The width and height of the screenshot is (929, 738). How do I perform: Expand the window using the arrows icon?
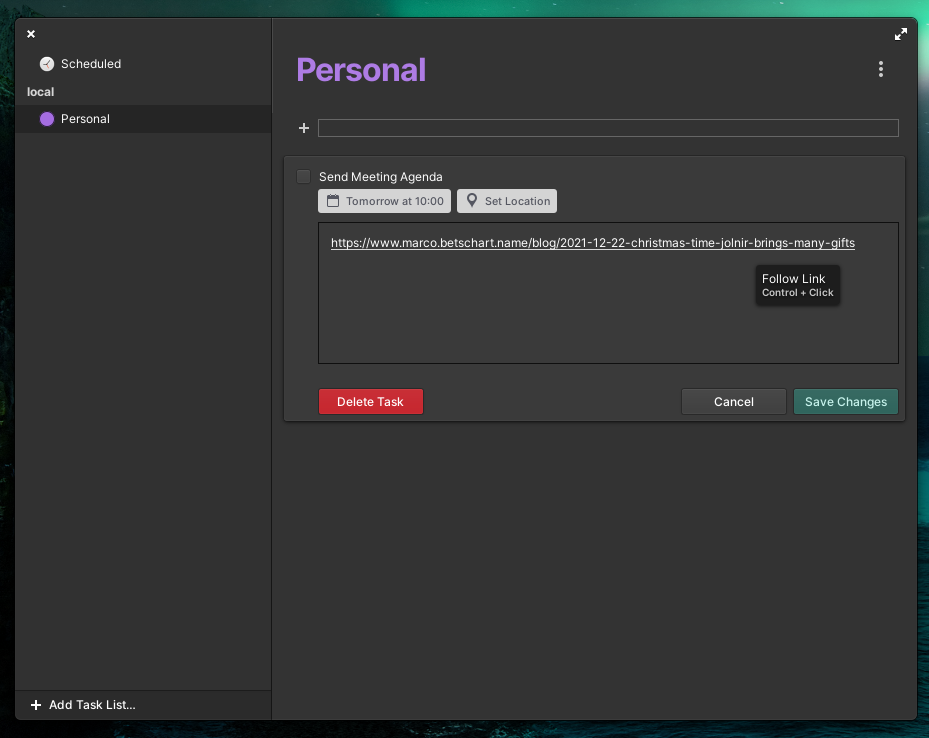(x=901, y=32)
